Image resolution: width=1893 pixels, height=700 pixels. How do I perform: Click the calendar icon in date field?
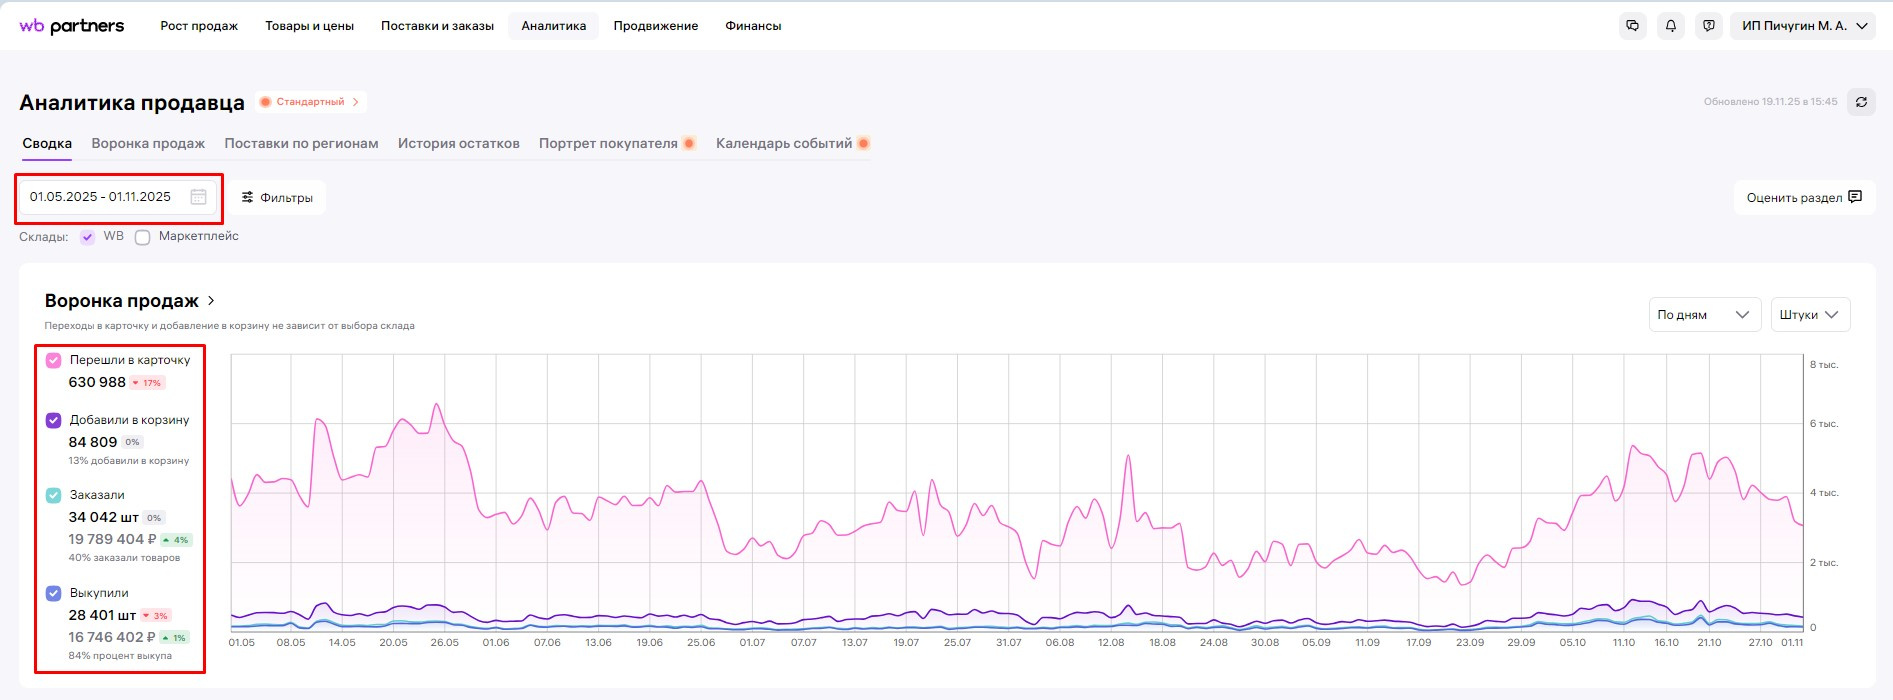click(x=198, y=197)
